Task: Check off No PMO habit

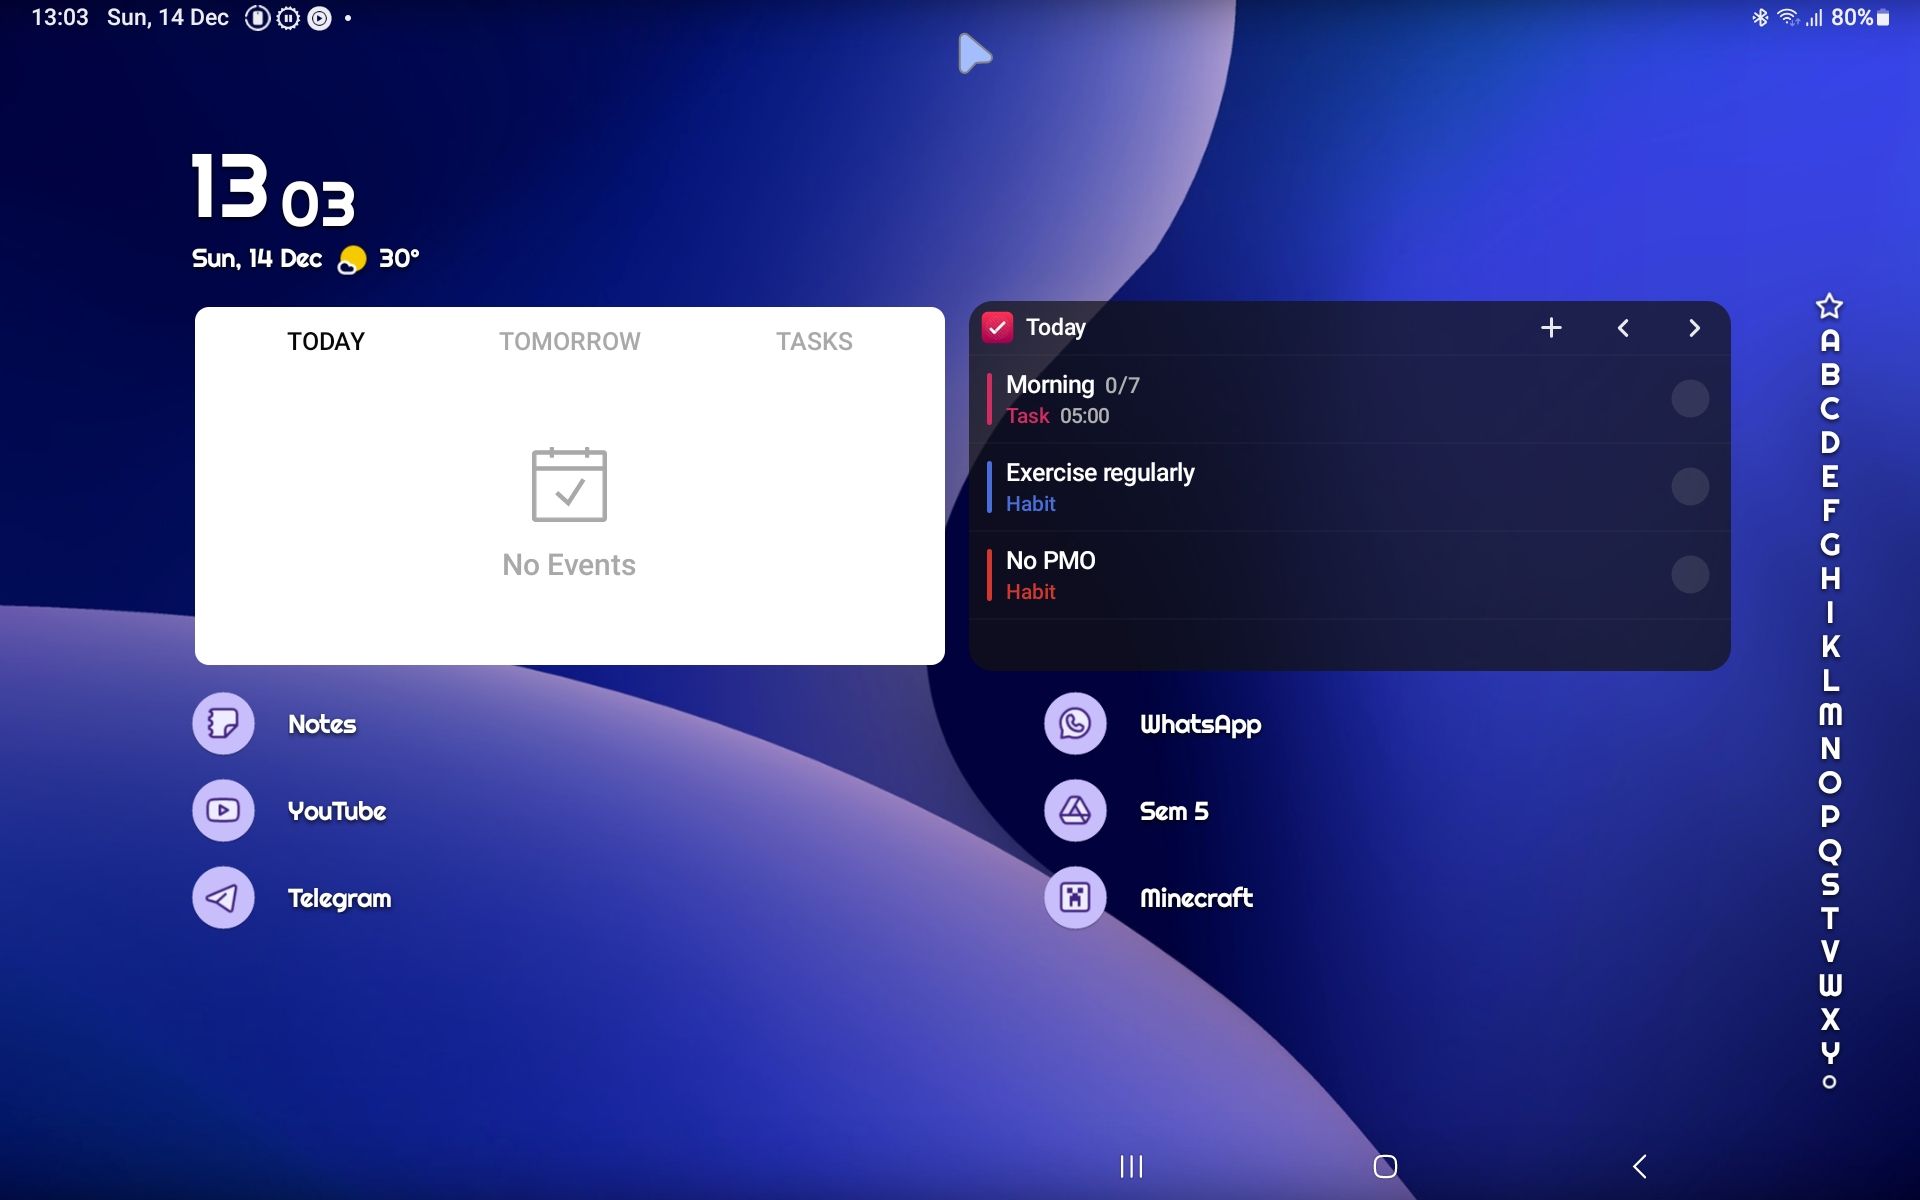Action: (1690, 575)
